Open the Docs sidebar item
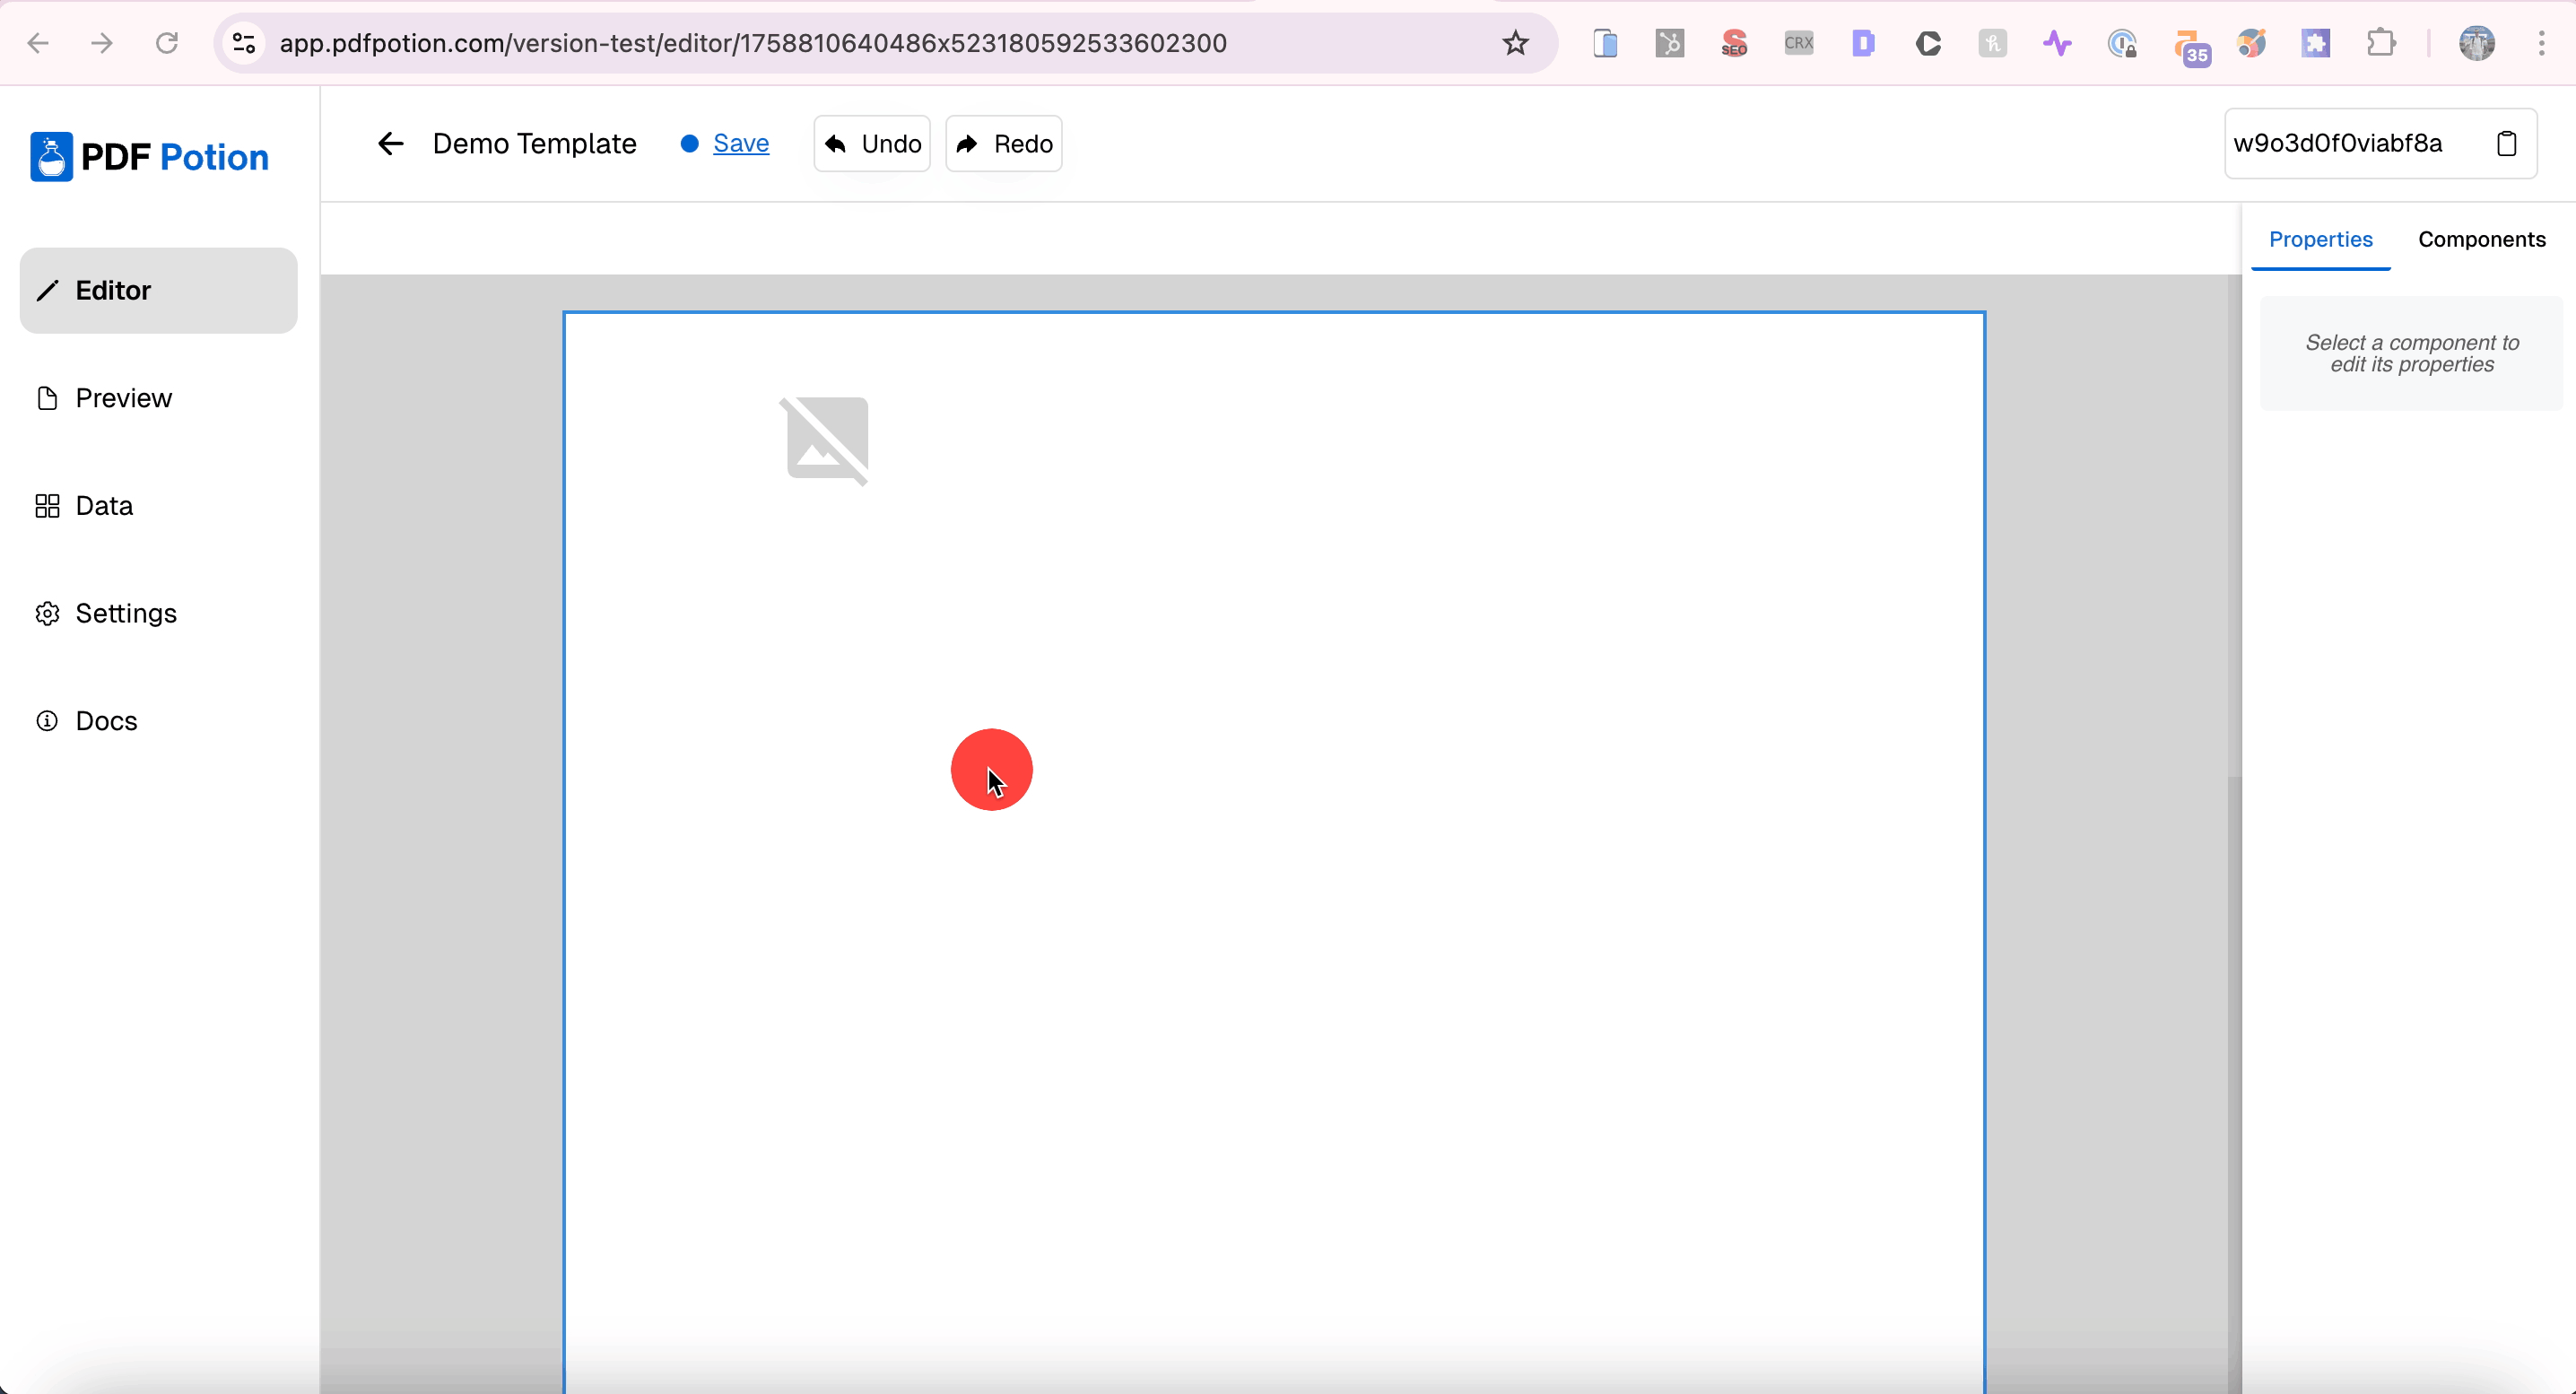2576x1394 pixels. 106,721
